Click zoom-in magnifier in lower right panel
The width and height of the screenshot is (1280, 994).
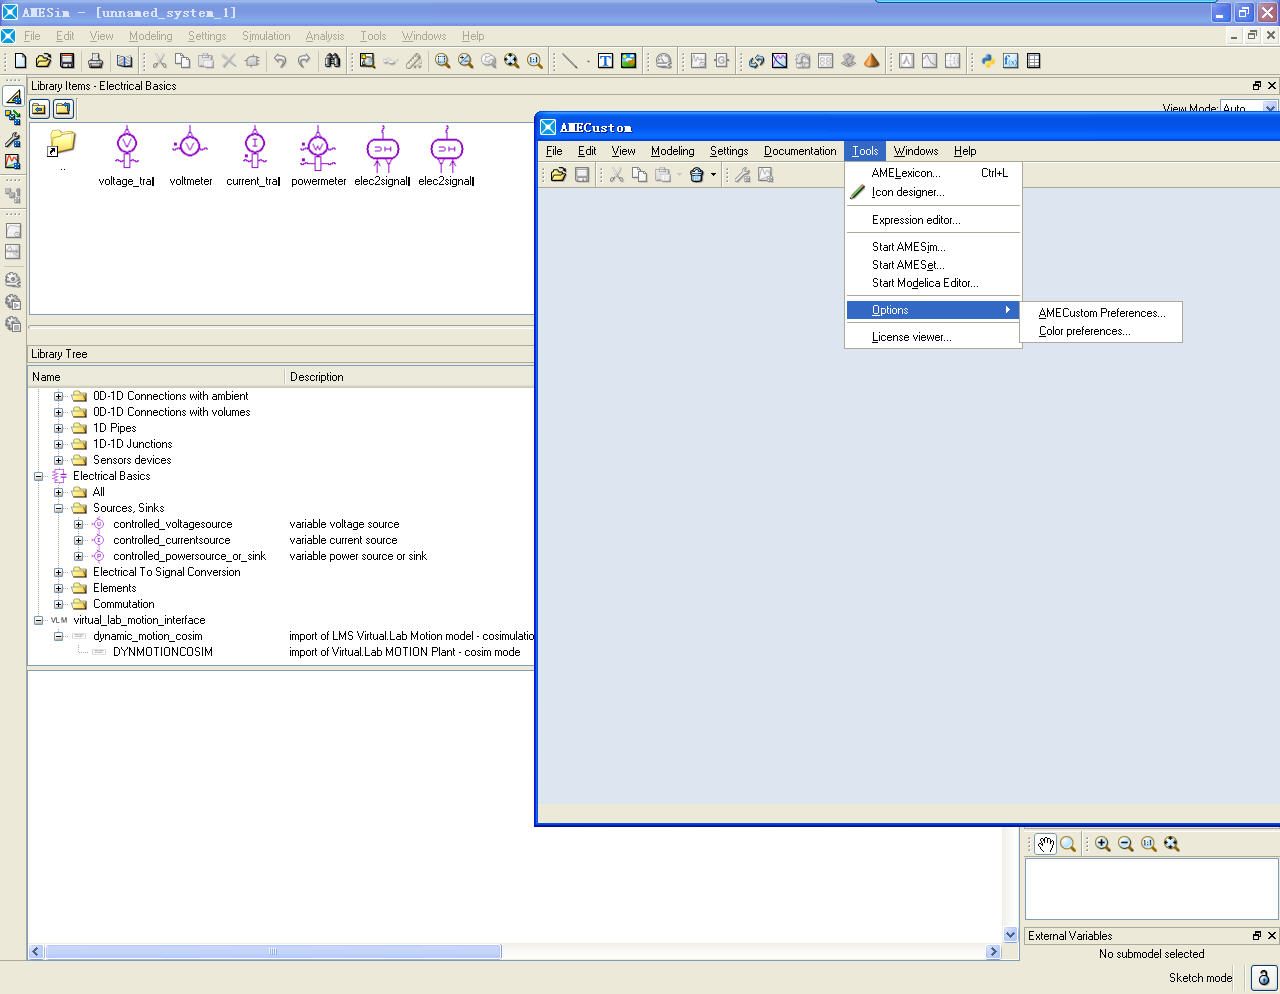[x=1102, y=844]
